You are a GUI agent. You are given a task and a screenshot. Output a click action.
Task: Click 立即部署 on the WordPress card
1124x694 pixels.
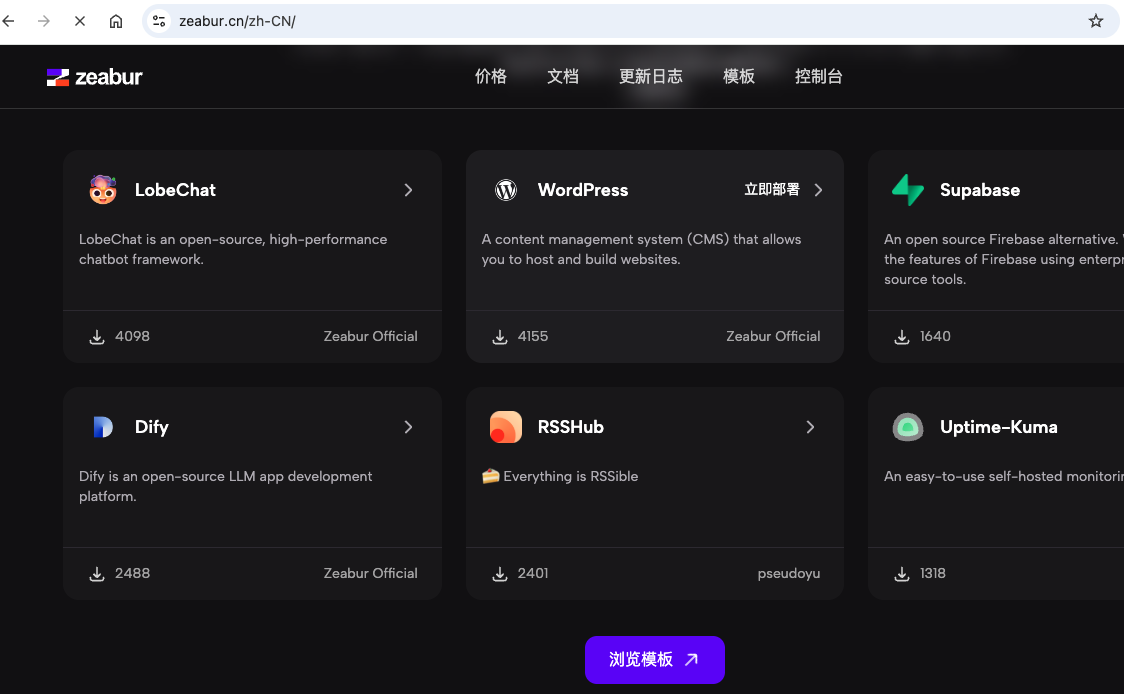[x=772, y=190]
